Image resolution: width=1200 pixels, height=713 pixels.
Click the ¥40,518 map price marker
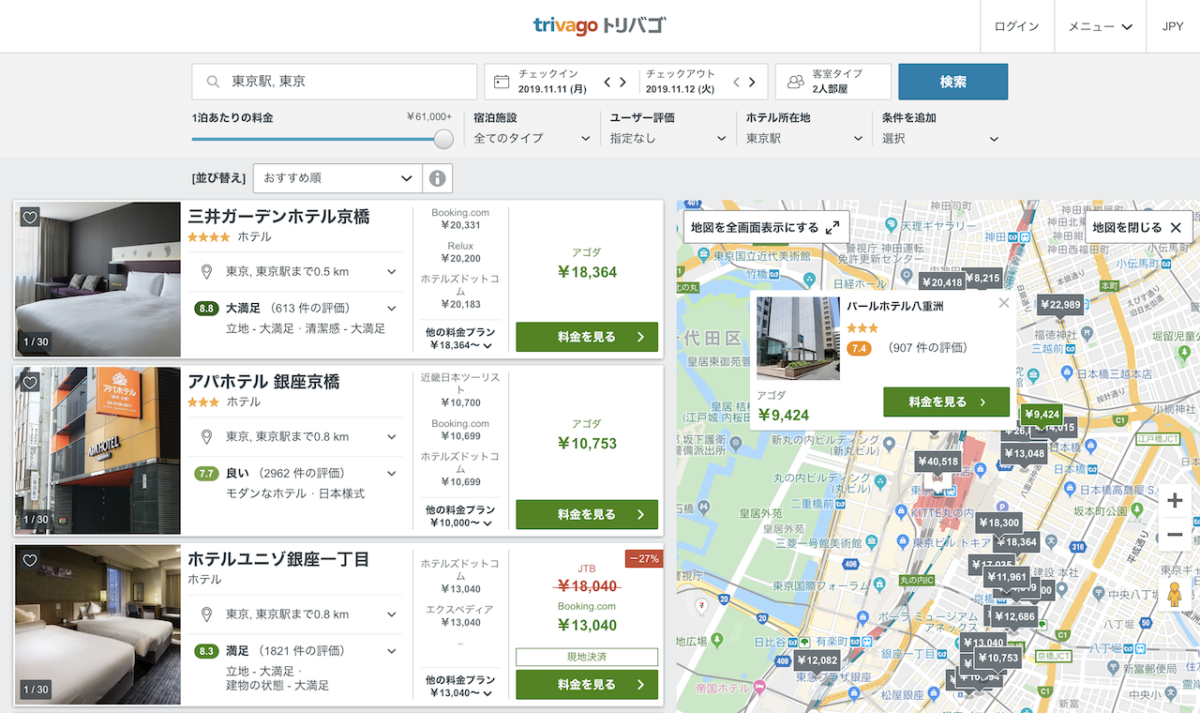(937, 461)
